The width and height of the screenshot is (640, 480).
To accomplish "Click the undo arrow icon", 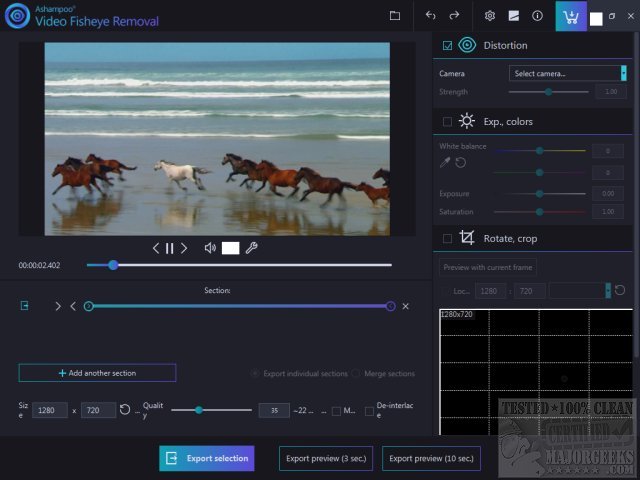I will pos(431,16).
